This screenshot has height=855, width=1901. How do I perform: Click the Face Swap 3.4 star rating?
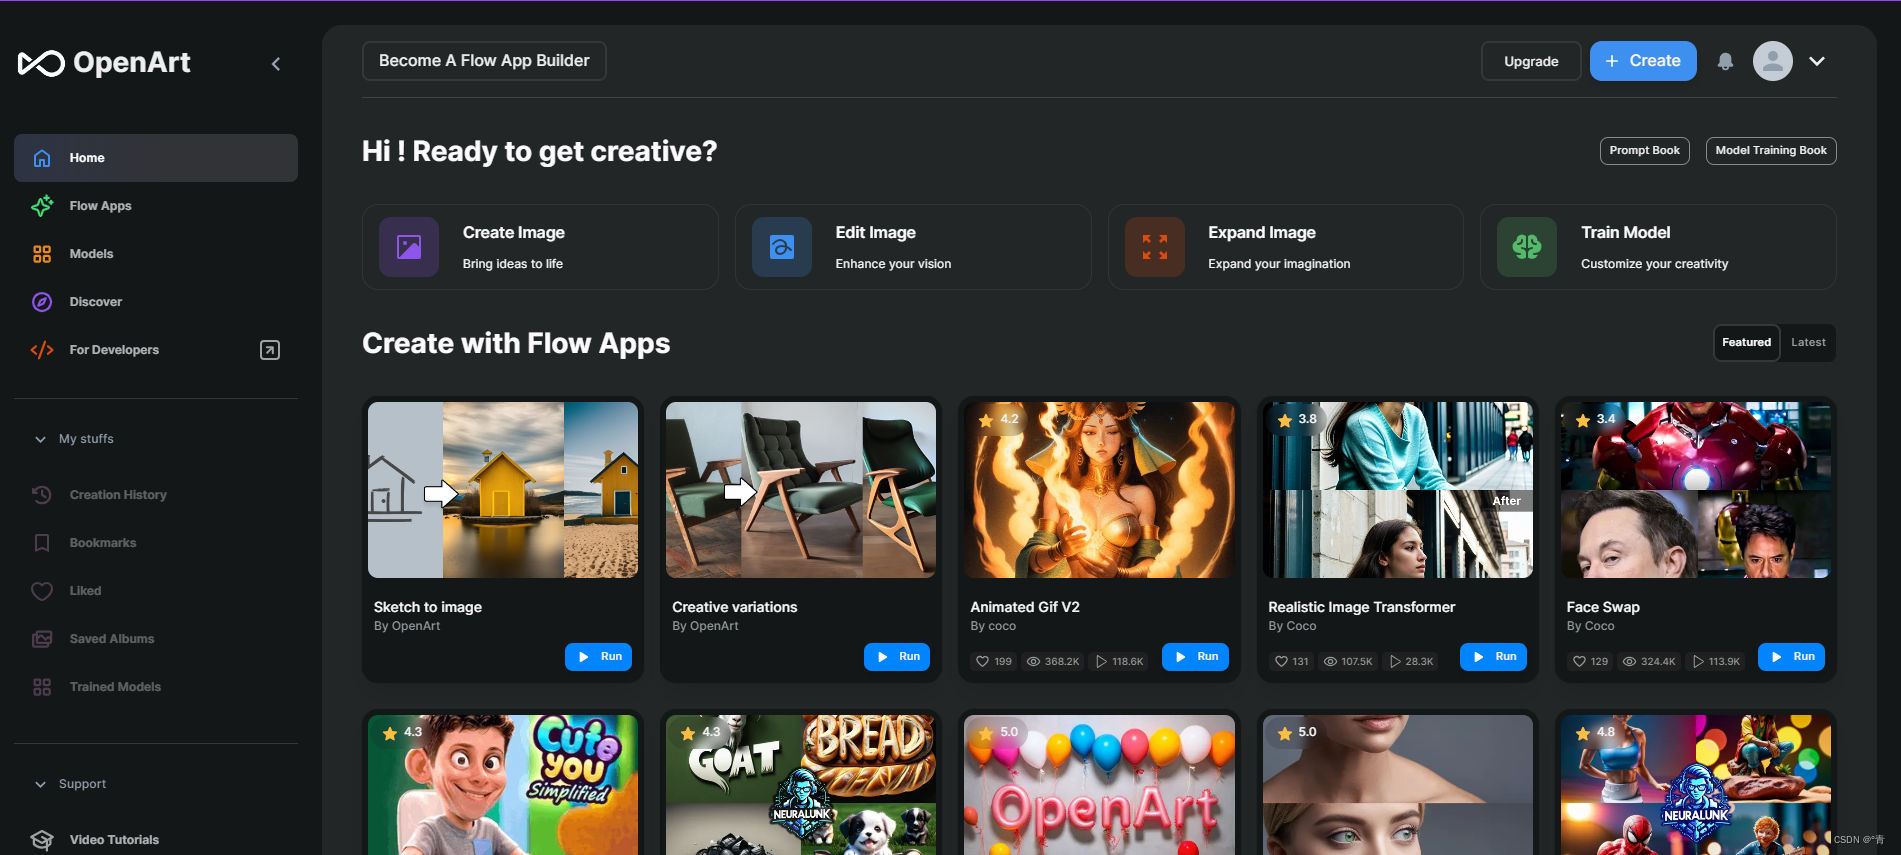(x=1596, y=420)
